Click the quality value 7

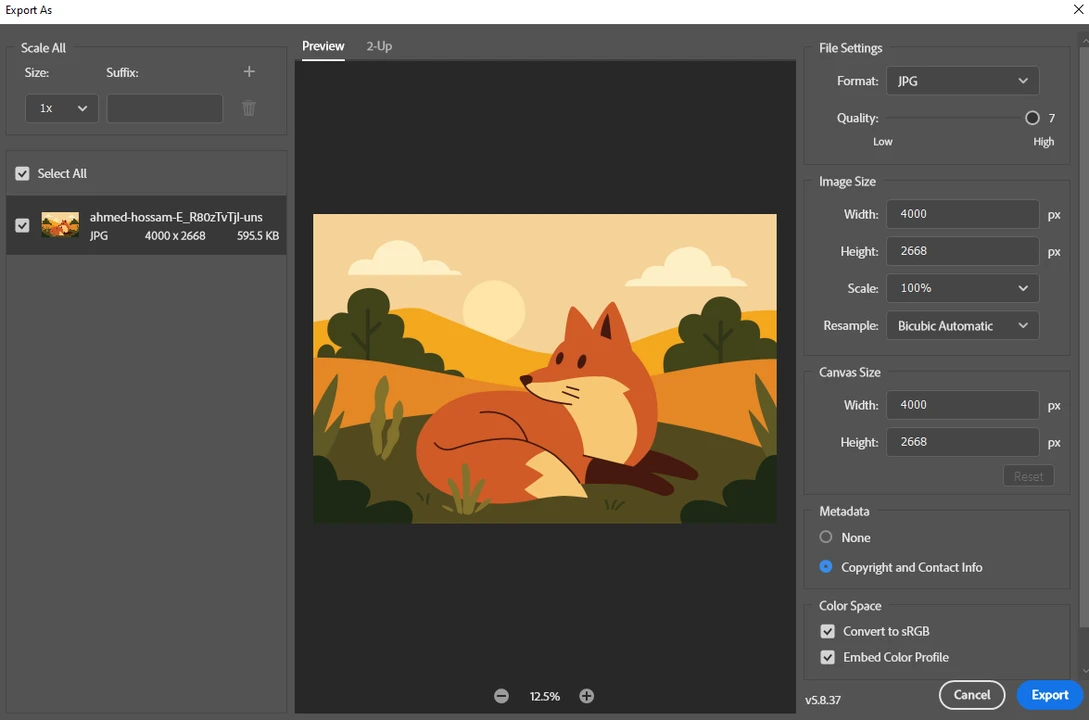pyautogui.click(x=1051, y=118)
